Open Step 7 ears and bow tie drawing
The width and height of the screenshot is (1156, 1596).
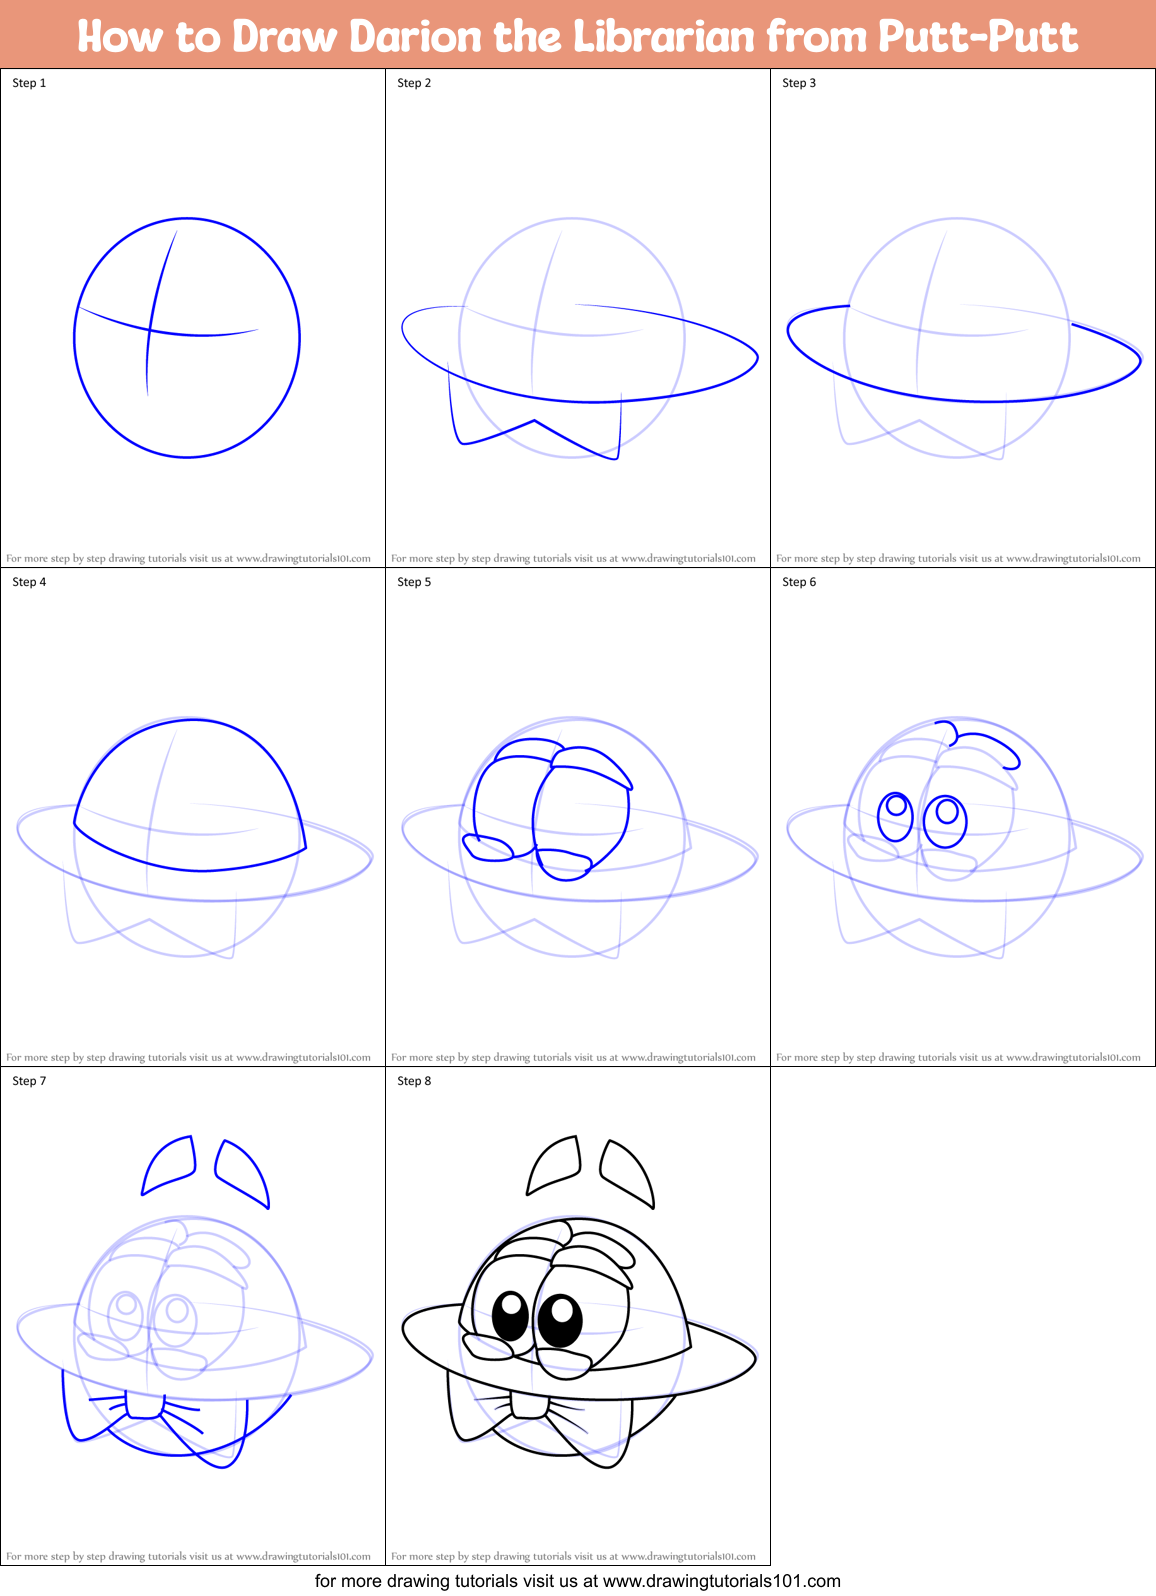click(x=194, y=1302)
